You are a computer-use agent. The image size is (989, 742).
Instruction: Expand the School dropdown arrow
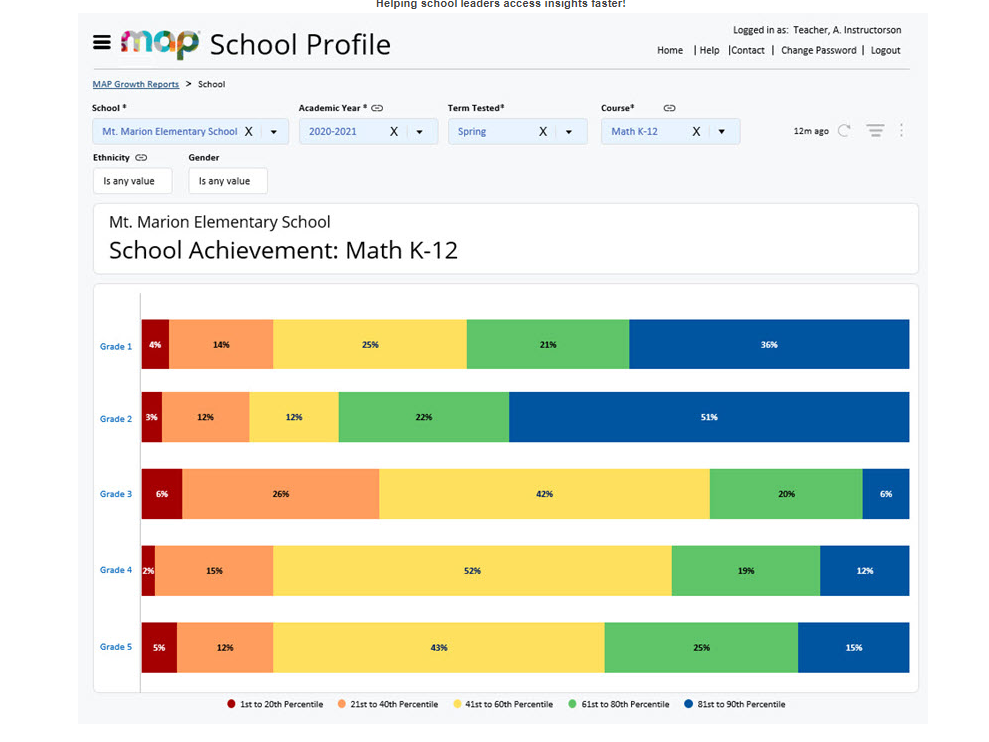tap(274, 132)
